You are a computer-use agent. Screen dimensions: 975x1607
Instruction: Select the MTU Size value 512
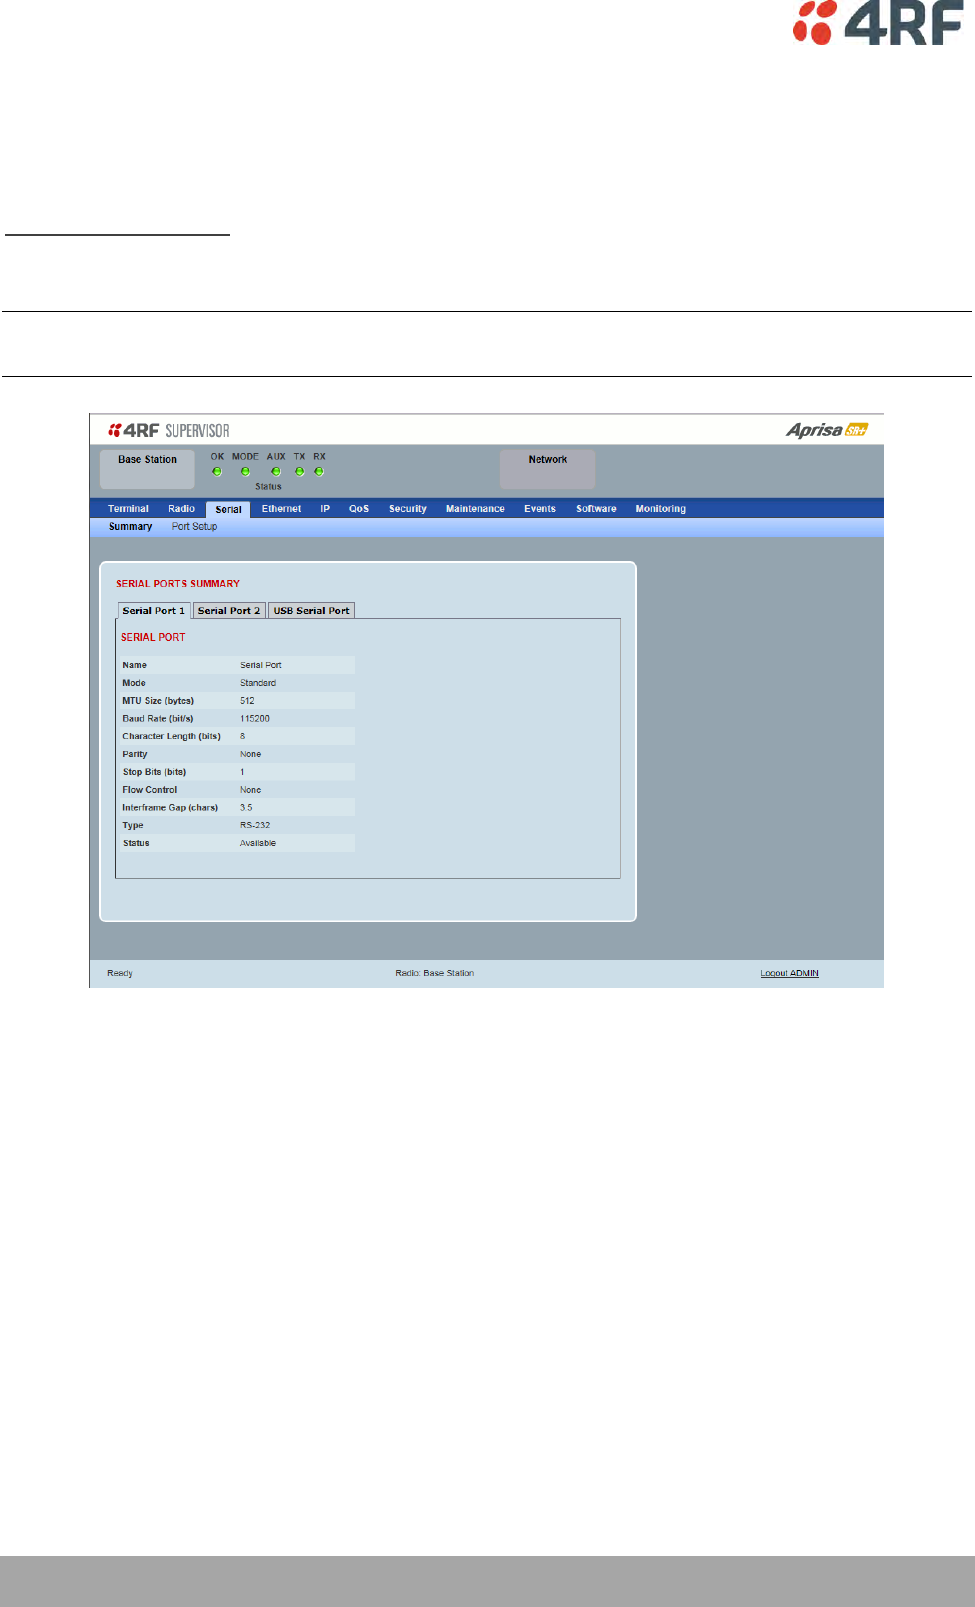click(247, 701)
